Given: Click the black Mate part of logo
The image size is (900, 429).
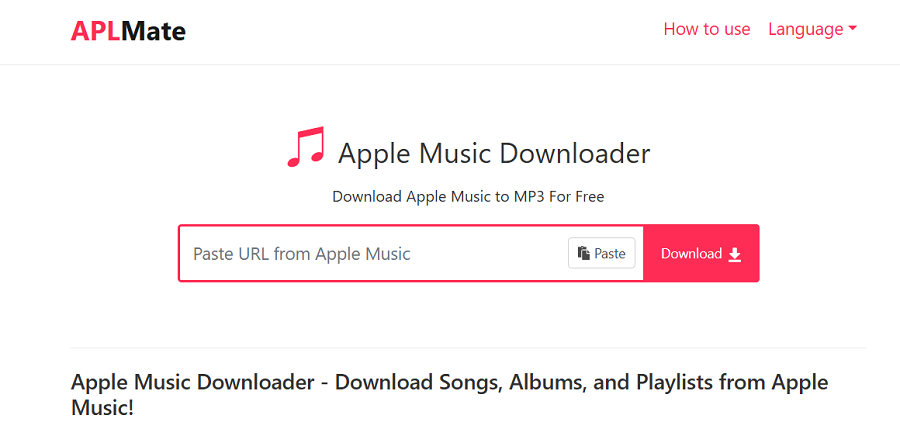Looking at the screenshot, I should click(x=153, y=31).
